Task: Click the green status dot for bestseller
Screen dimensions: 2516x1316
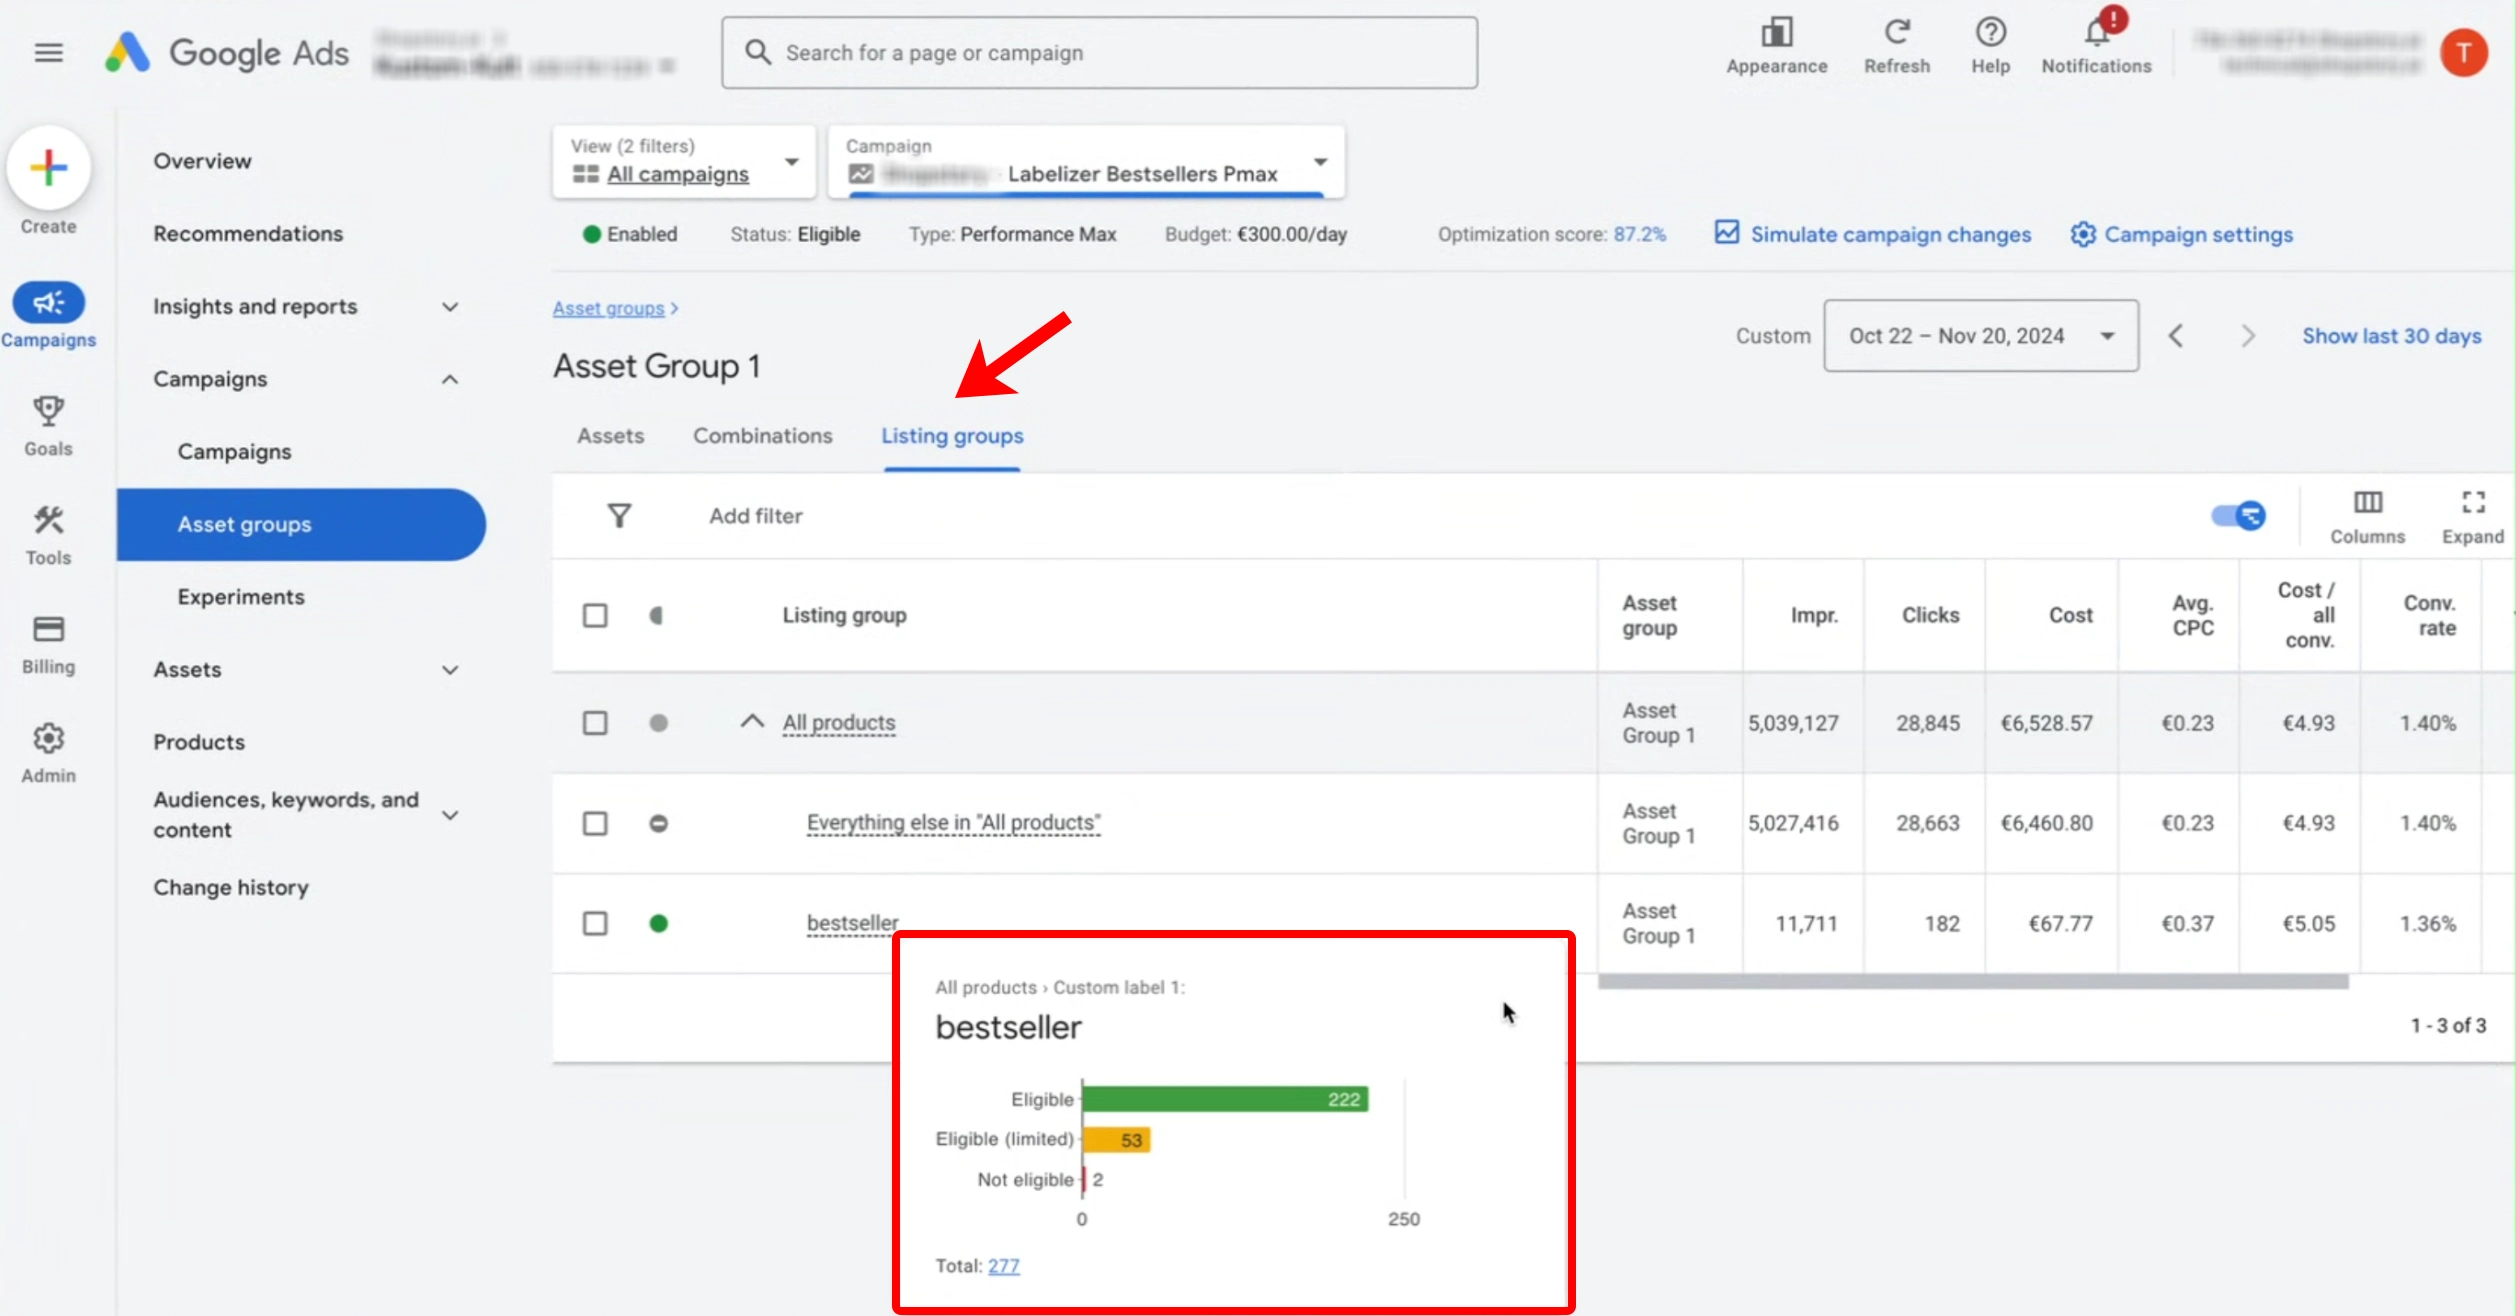Action: (658, 924)
